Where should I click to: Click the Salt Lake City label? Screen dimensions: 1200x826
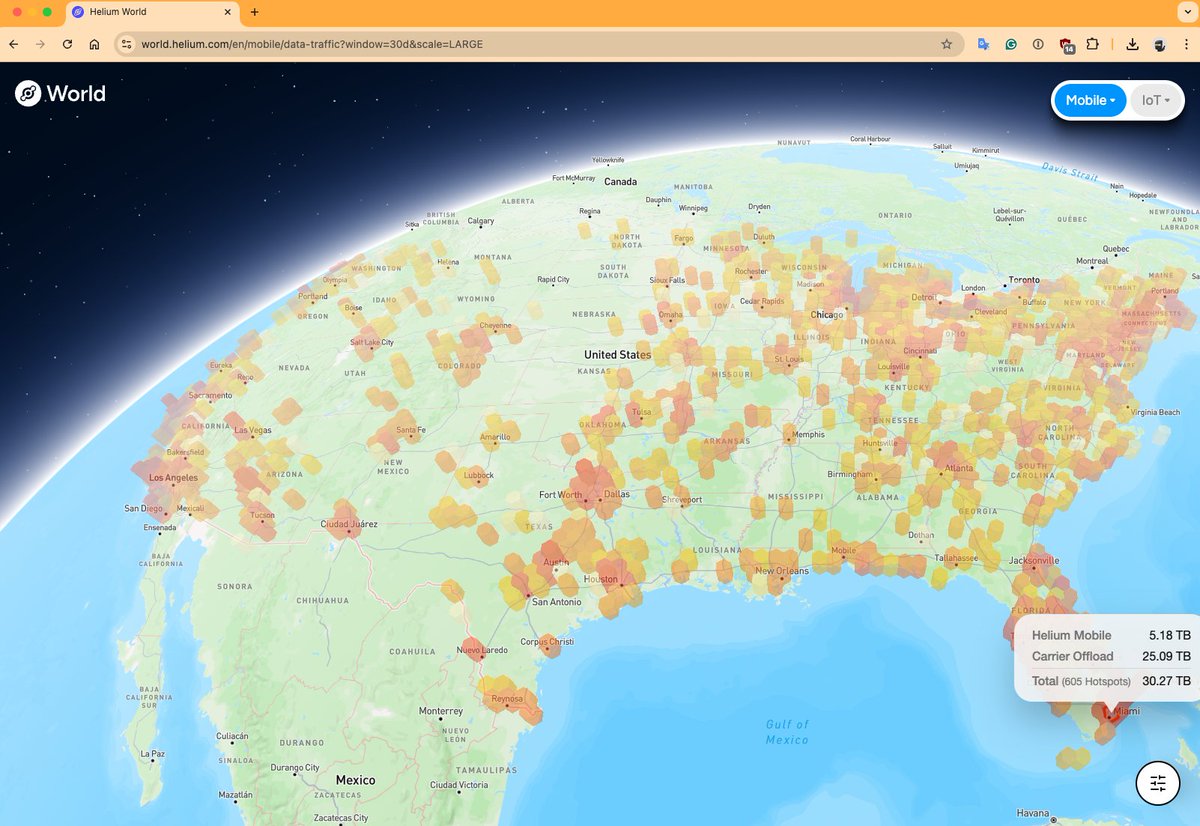372,343
